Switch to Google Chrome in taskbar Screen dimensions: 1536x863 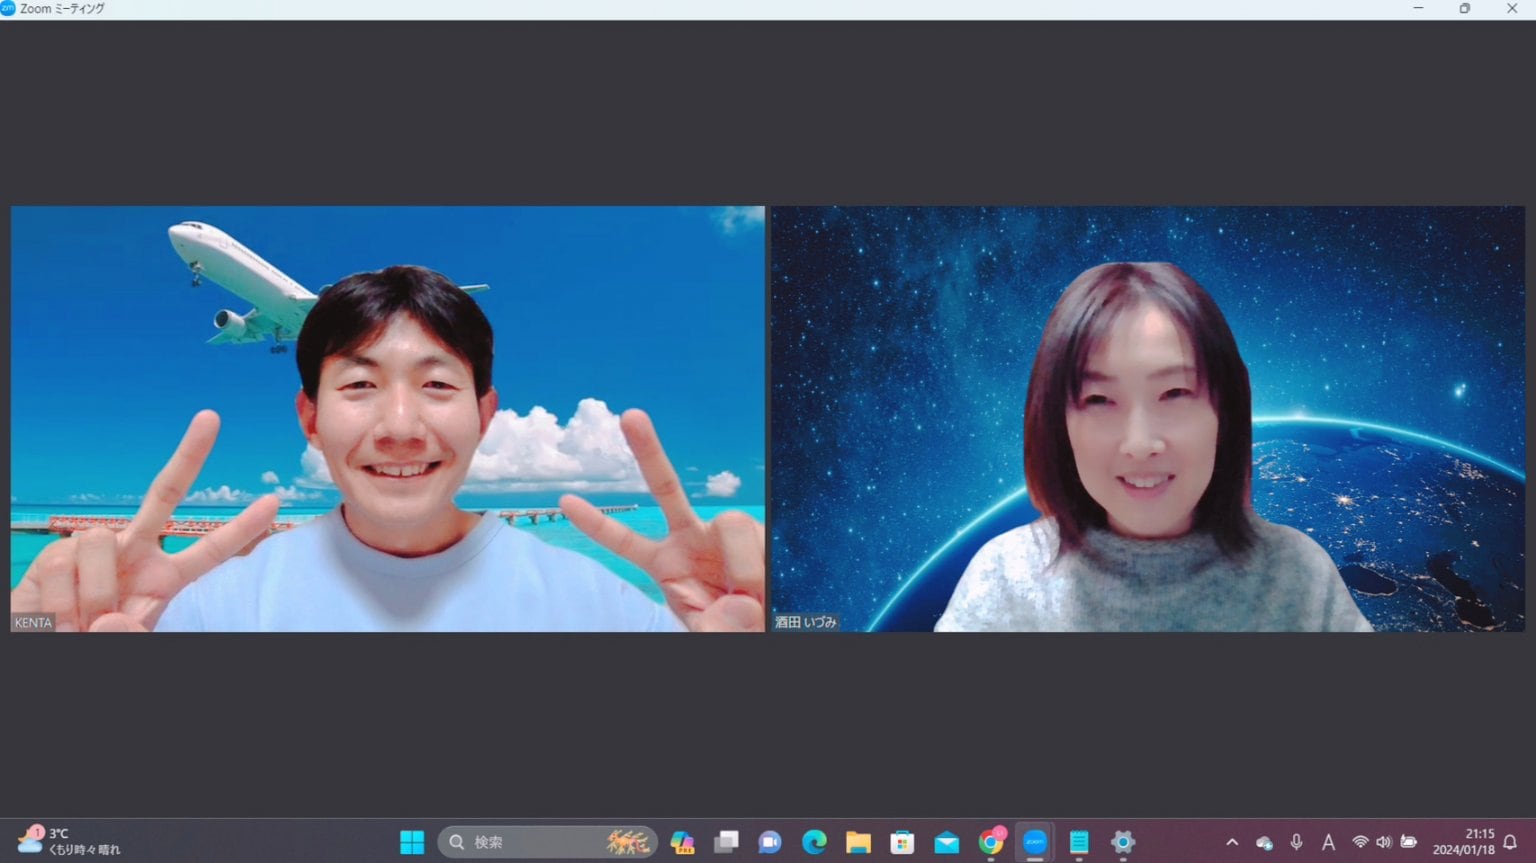[990, 842]
